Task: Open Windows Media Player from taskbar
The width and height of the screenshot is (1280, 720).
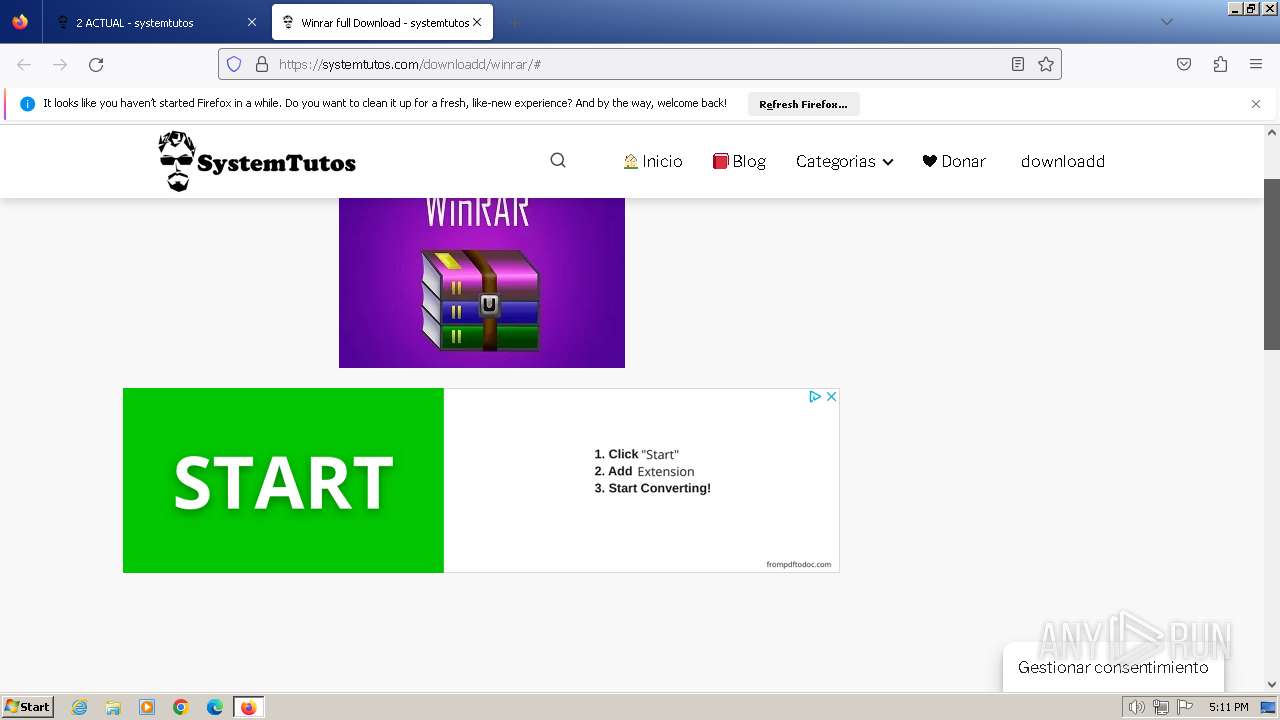Action: point(147,707)
